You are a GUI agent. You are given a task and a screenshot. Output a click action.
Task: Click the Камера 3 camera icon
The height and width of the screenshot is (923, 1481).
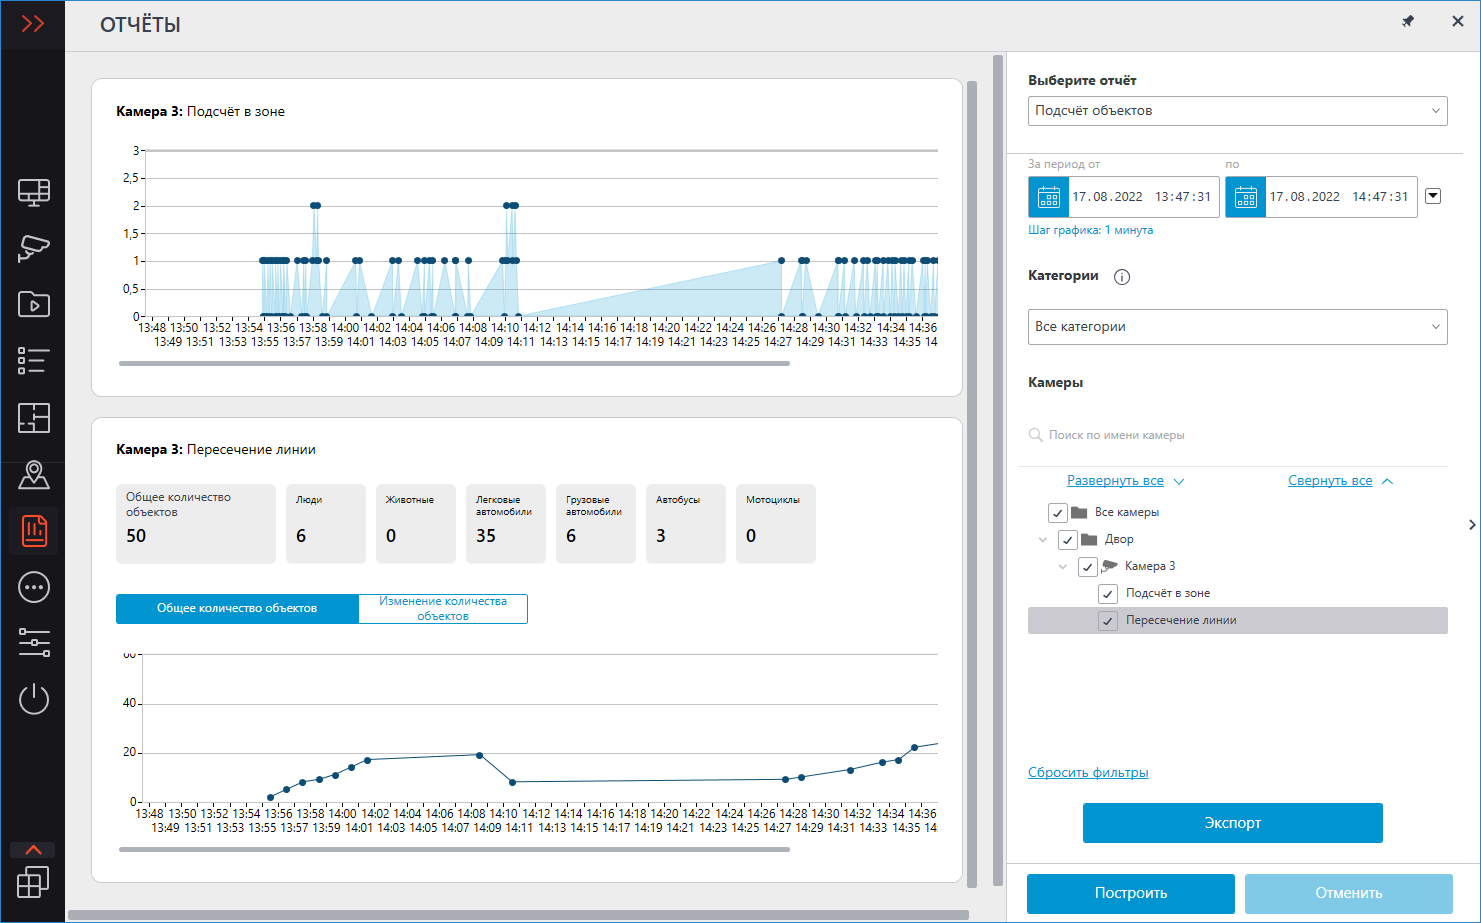coord(1109,566)
